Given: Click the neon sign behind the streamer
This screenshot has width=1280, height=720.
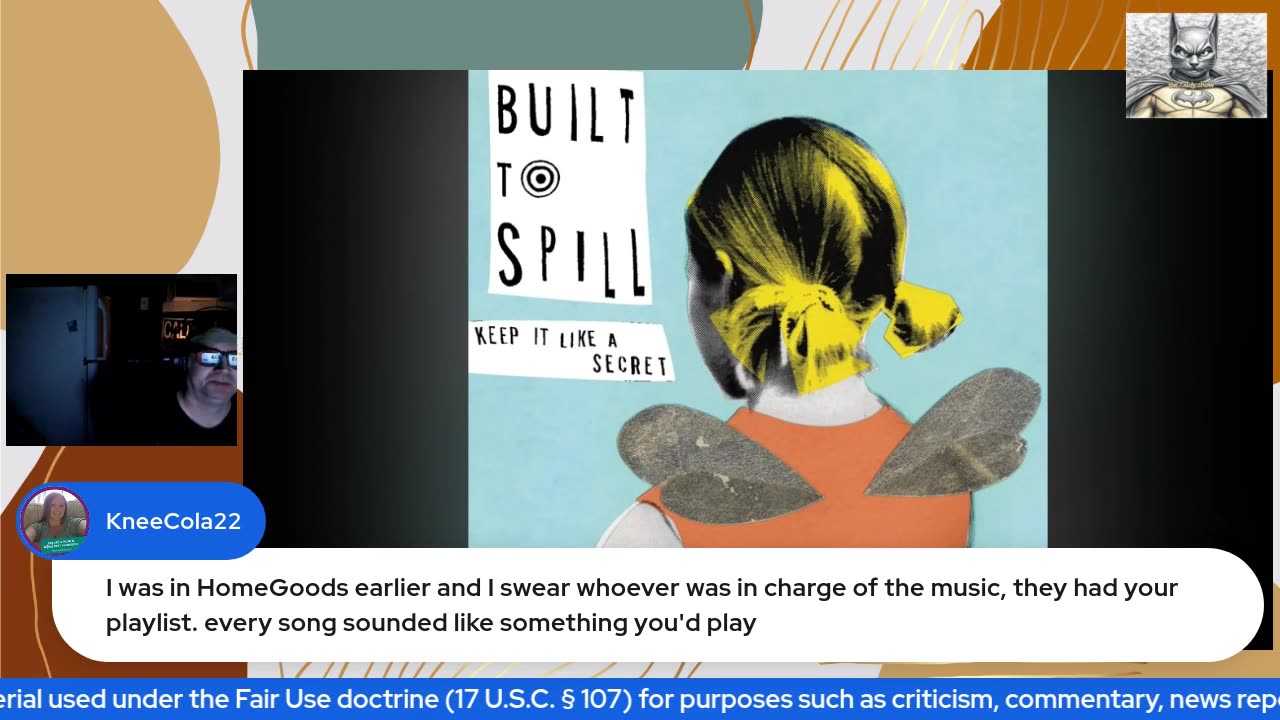Looking at the screenshot, I should [177, 329].
